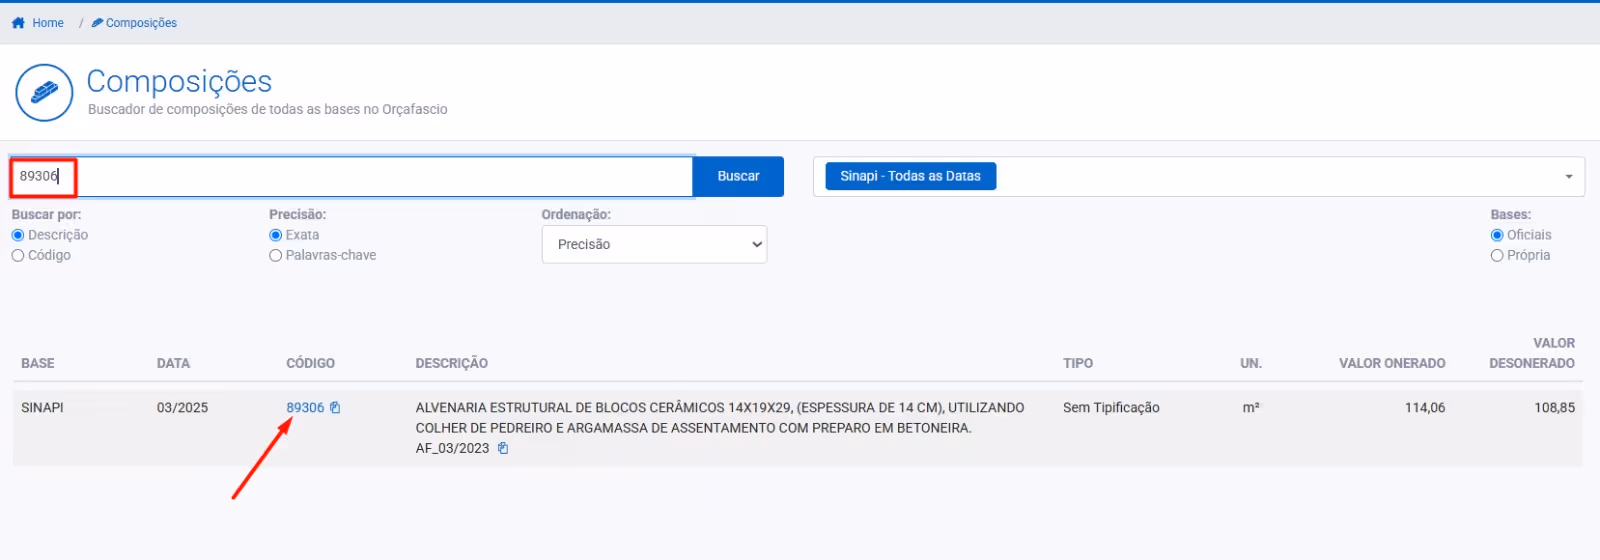The image size is (1600, 560).
Task: Click the m² unit cell
Action: tap(1250, 408)
